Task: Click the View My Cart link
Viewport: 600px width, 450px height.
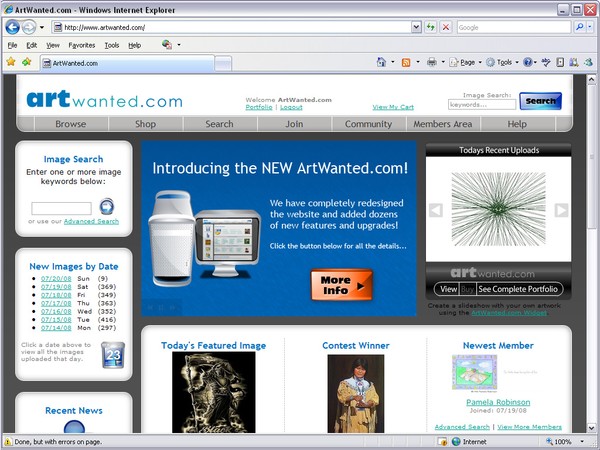Action: click(x=393, y=107)
